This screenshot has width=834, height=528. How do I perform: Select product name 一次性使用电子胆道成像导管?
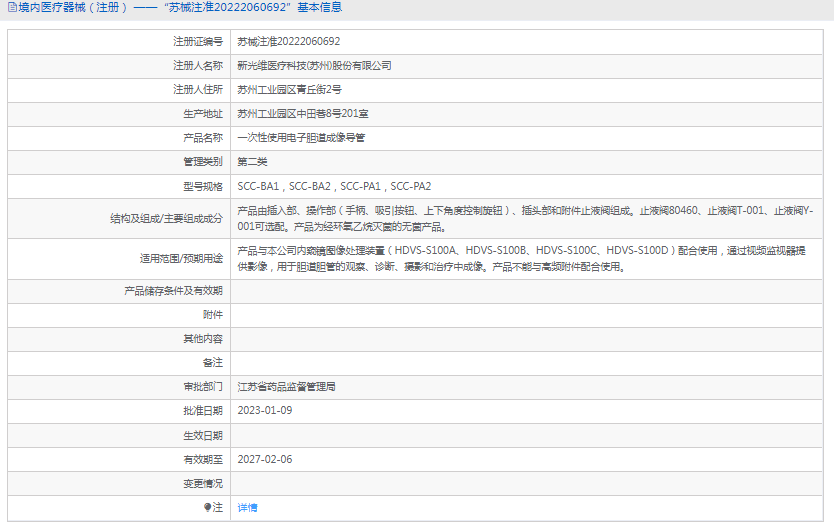coord(301,138)
